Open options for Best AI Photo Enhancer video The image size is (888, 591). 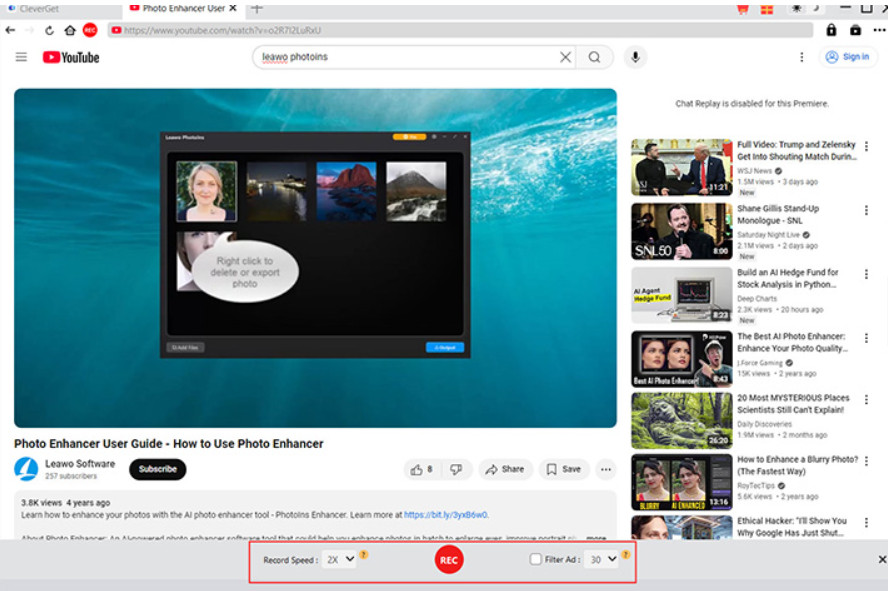(866, 339)
